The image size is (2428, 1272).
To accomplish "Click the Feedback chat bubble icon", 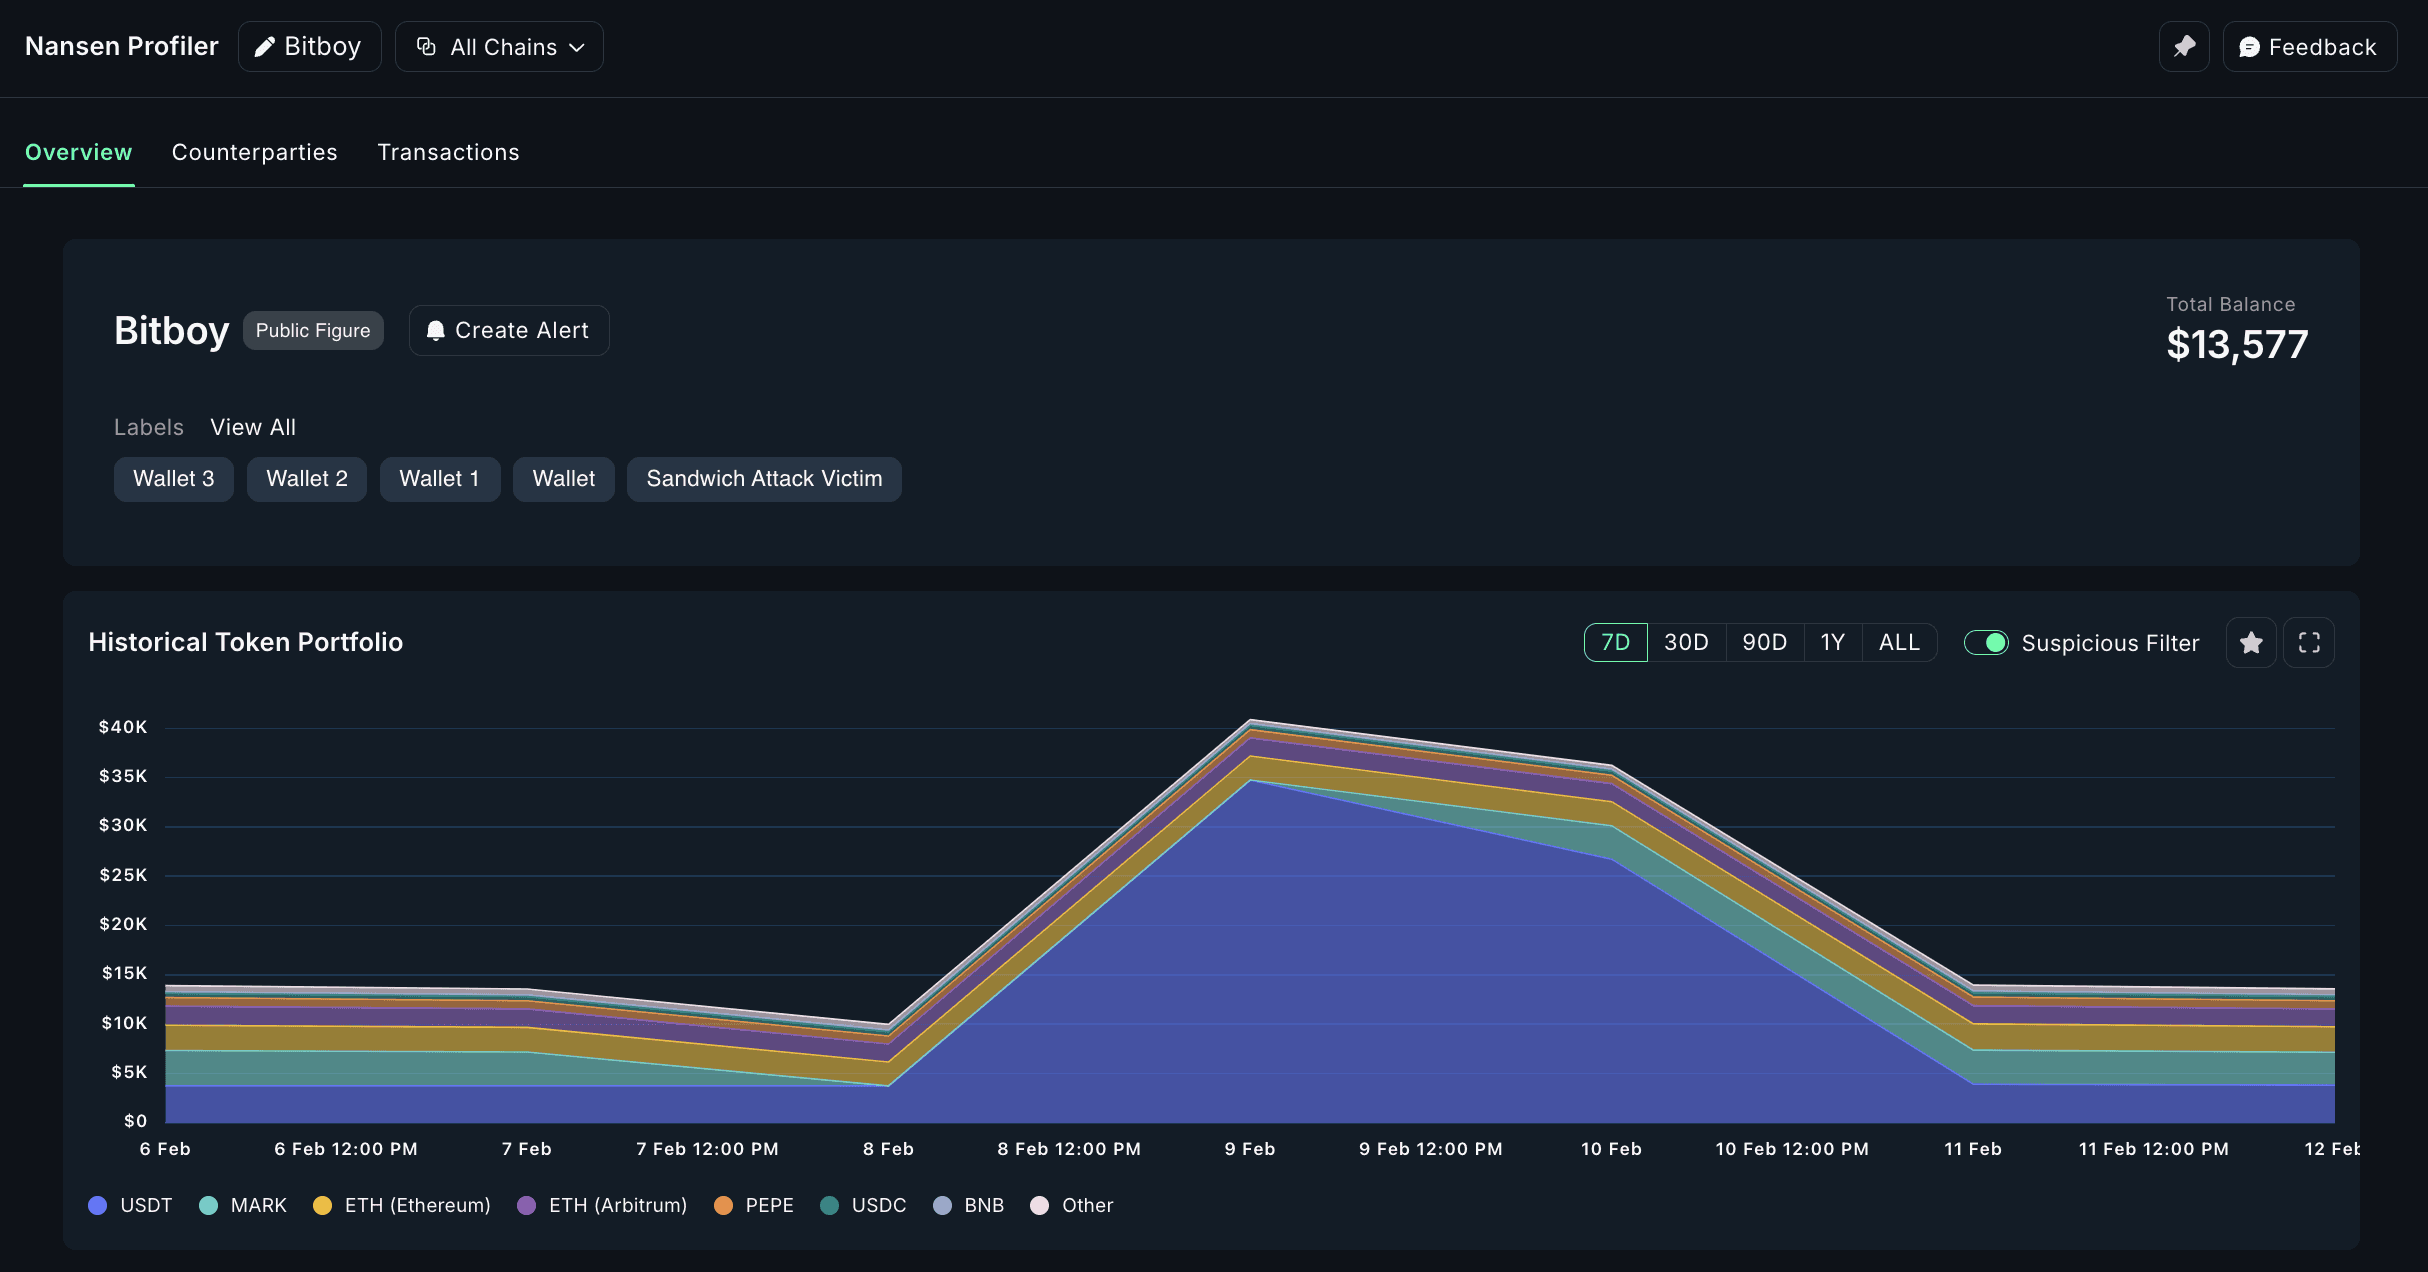I will pos(2249,47).
